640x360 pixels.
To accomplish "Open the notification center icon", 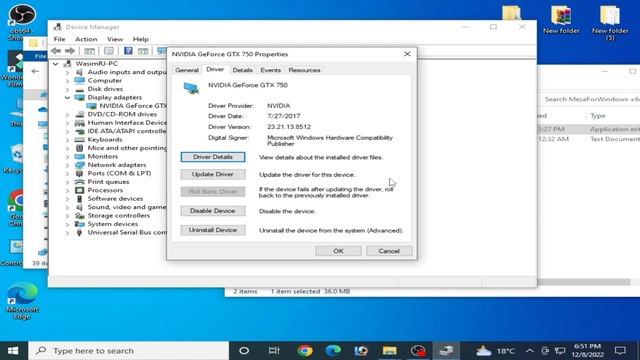I will pos(620,351).
